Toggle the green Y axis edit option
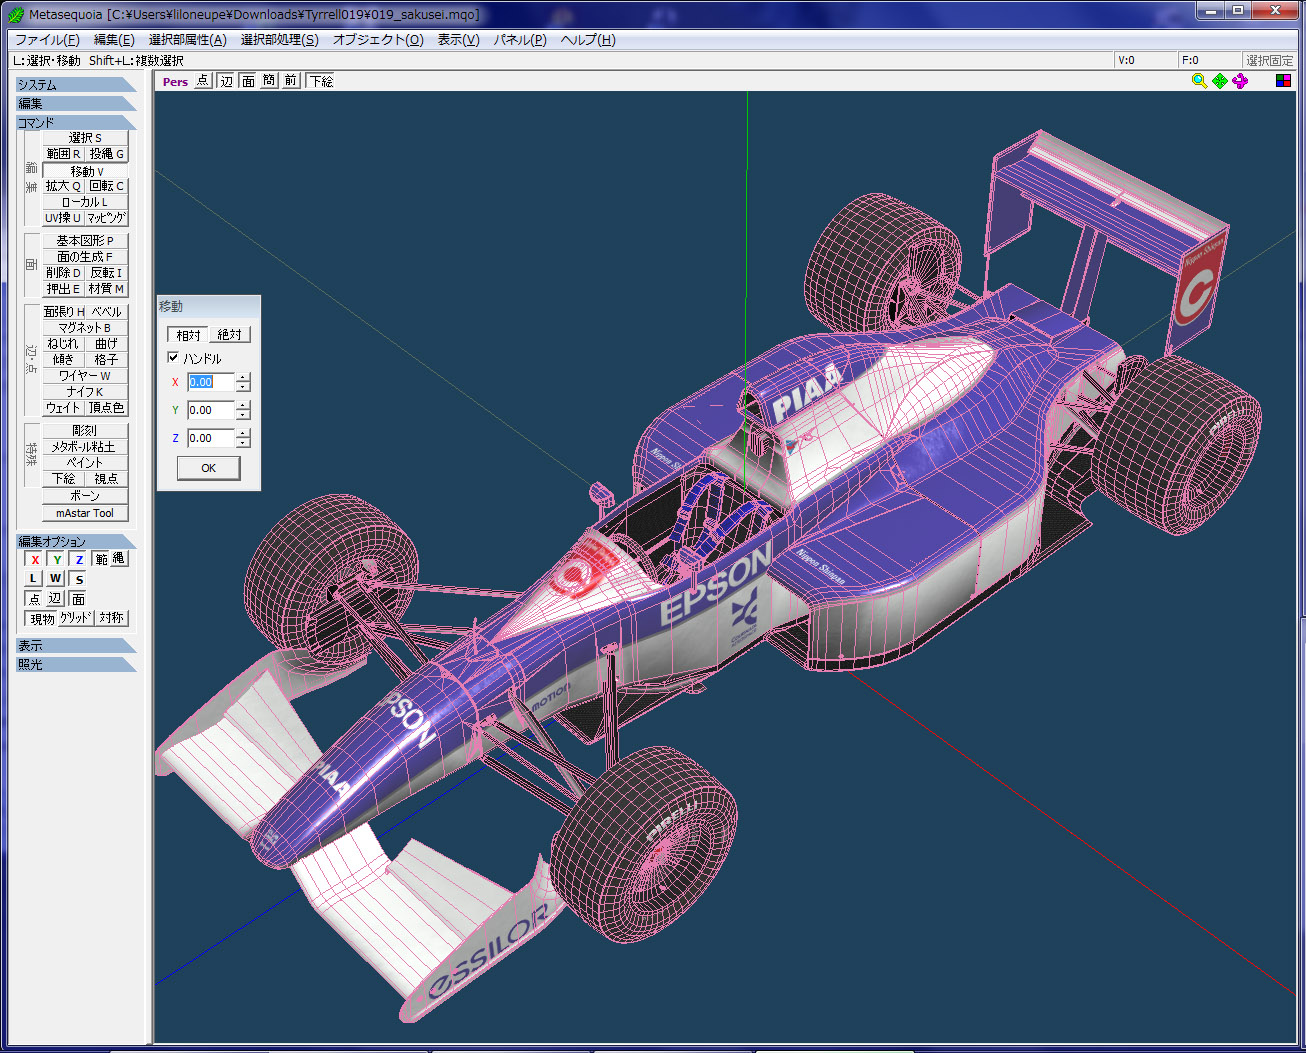Image resolution: width=1306 pixels, height=1053 pixels. tap(57, 560)
